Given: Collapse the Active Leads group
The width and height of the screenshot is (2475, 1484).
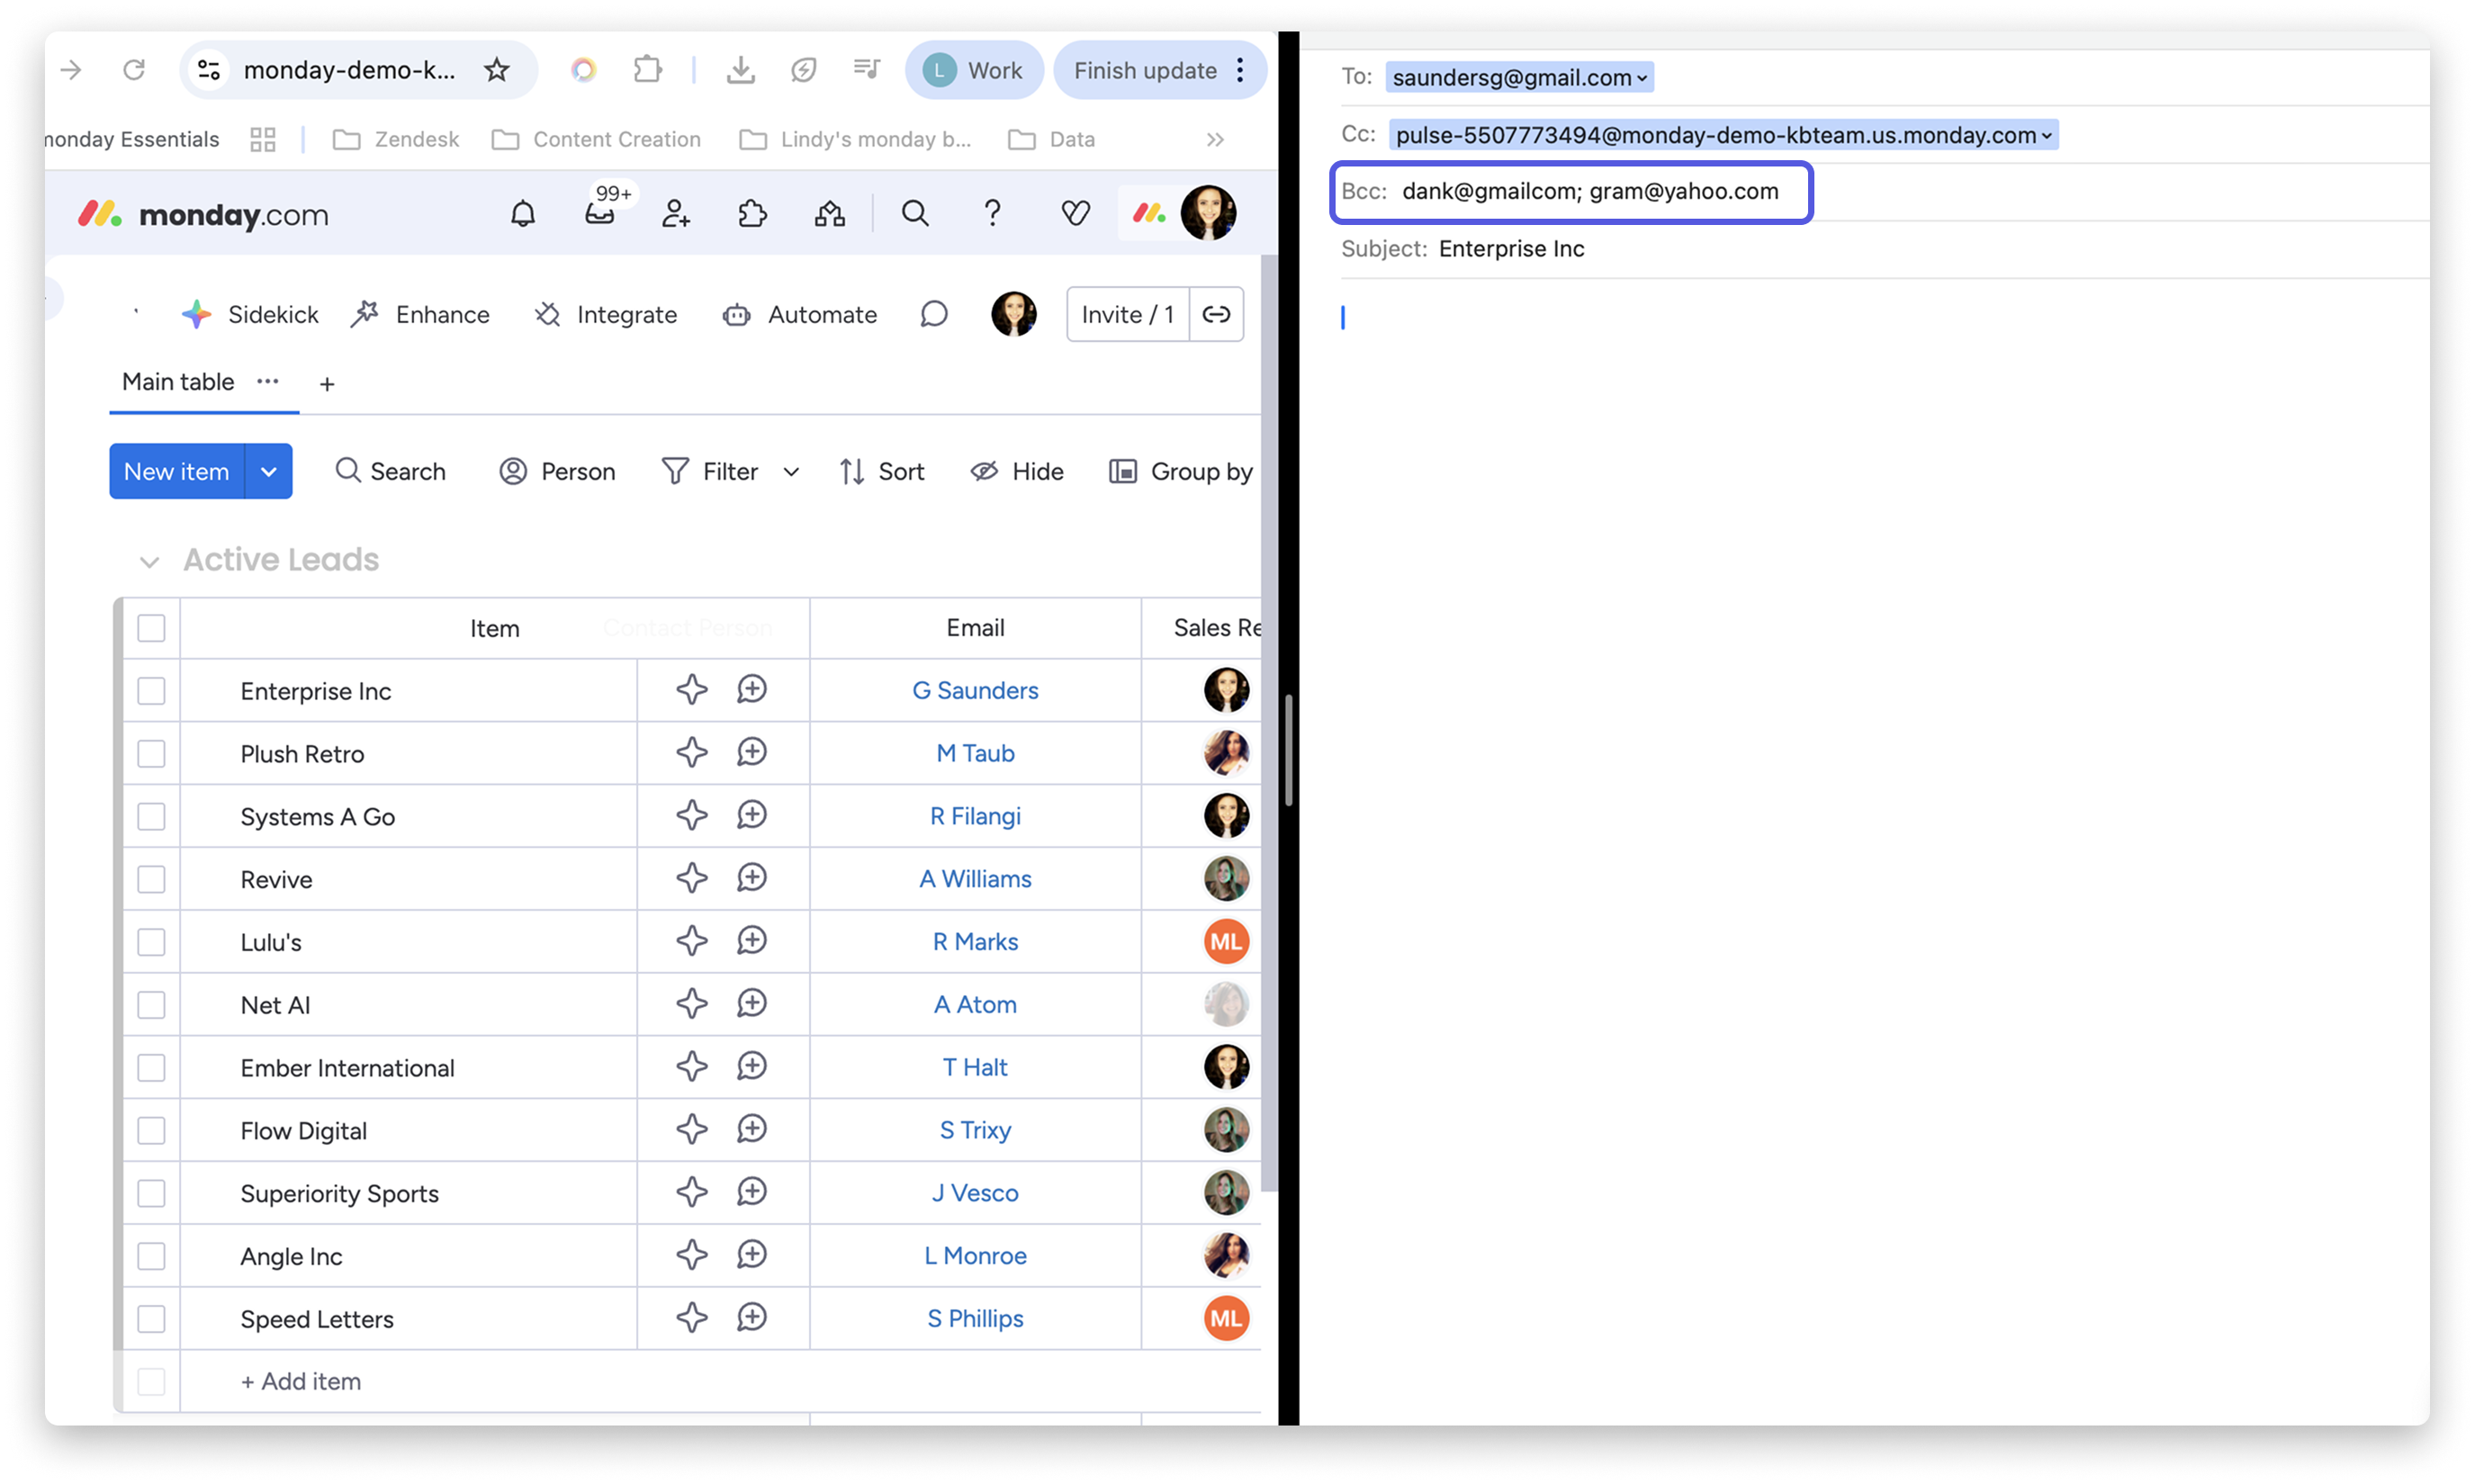Looking at the screenshot, I should coord(149,561).
